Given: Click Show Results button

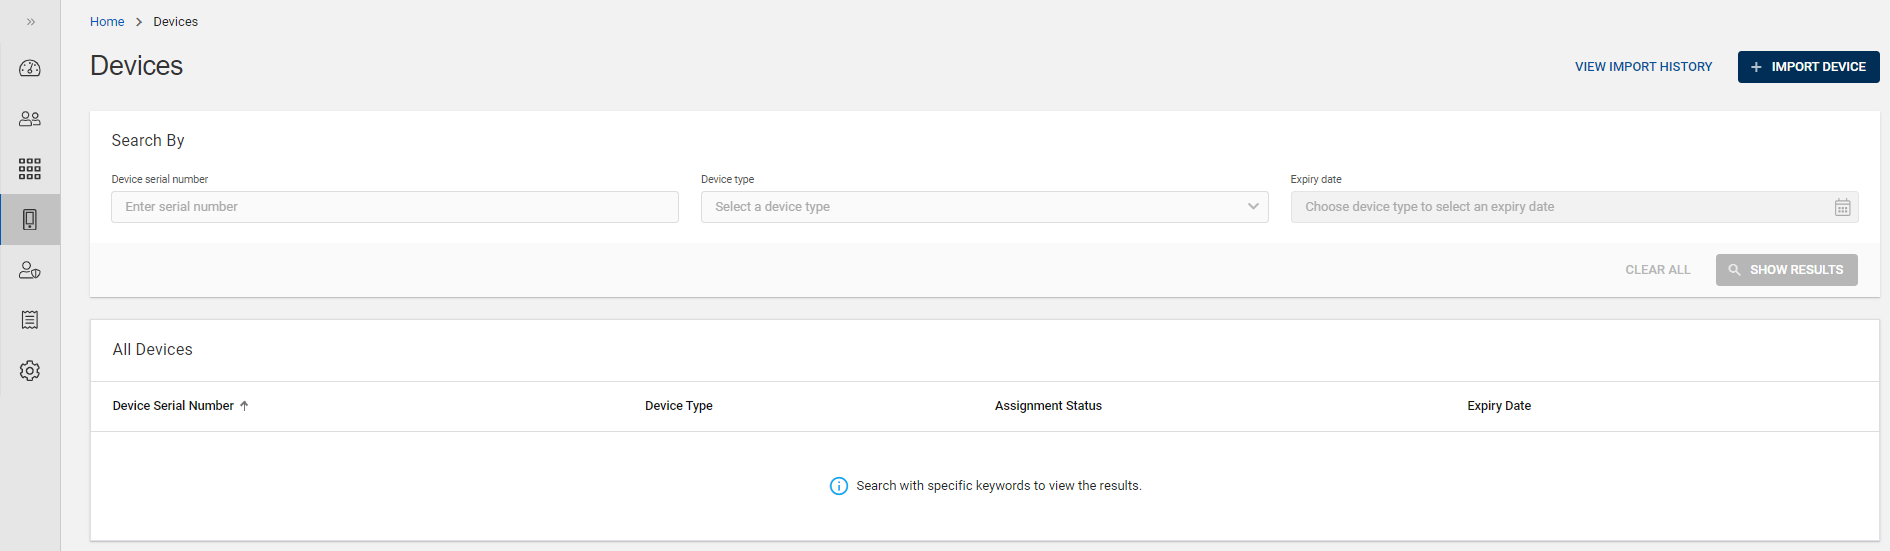Looking at the screenshot, I should (1786, 270).
